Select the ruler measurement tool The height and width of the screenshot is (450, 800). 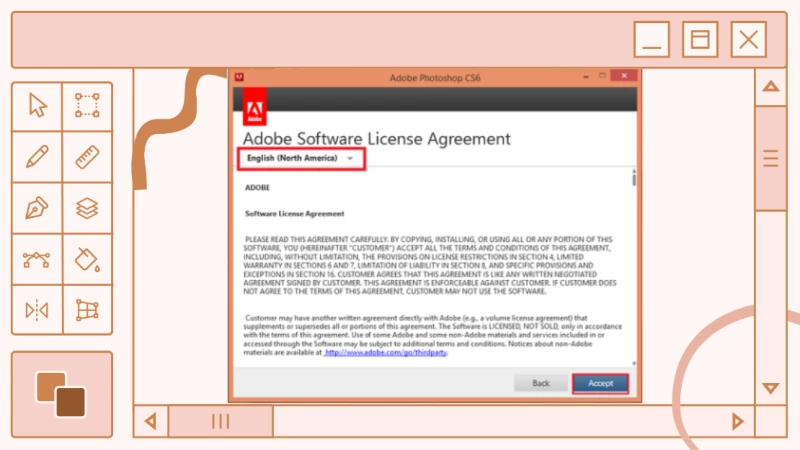click(87, 157)
